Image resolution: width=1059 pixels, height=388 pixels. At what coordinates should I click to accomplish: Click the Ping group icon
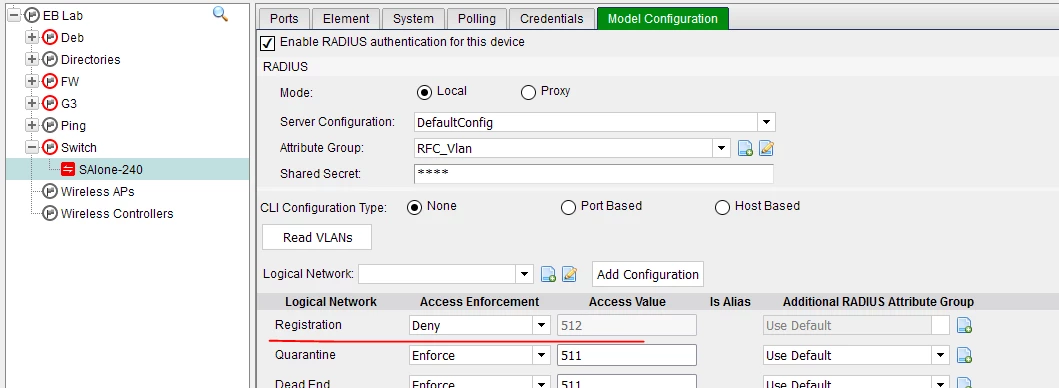(x=50, y=126)
